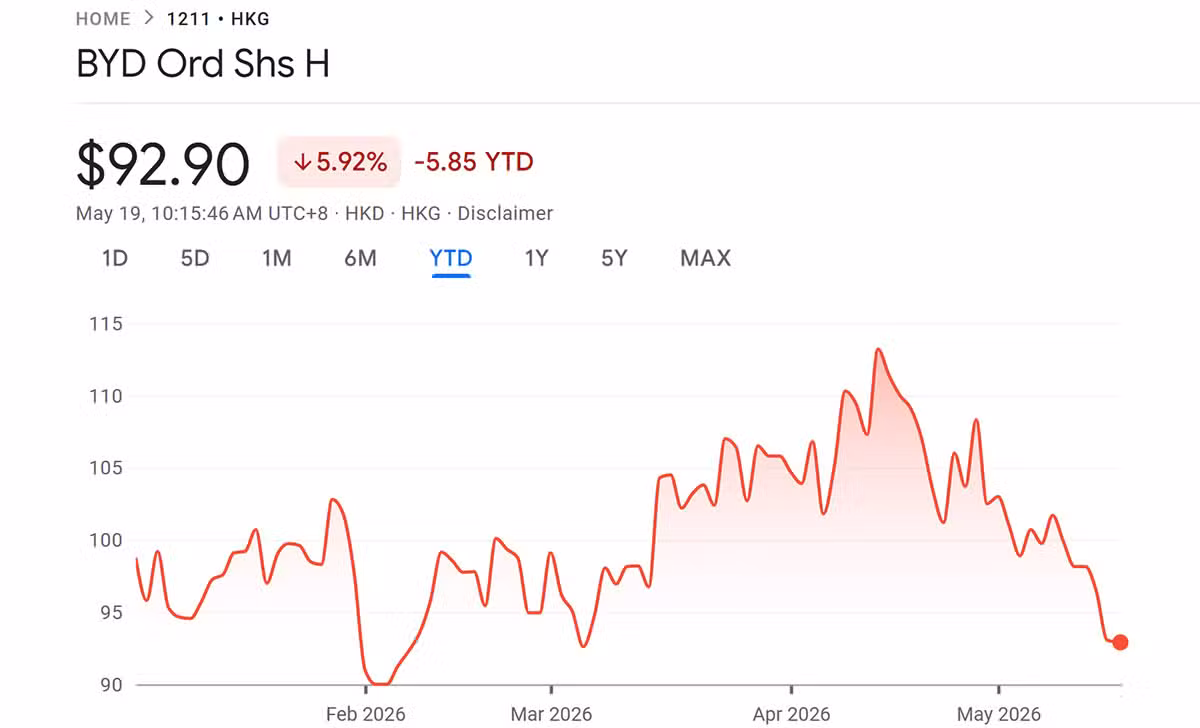This screenshot has height=728, width=1200.
Task: Go to the HOME breadcrumb link
Action: 103,19
